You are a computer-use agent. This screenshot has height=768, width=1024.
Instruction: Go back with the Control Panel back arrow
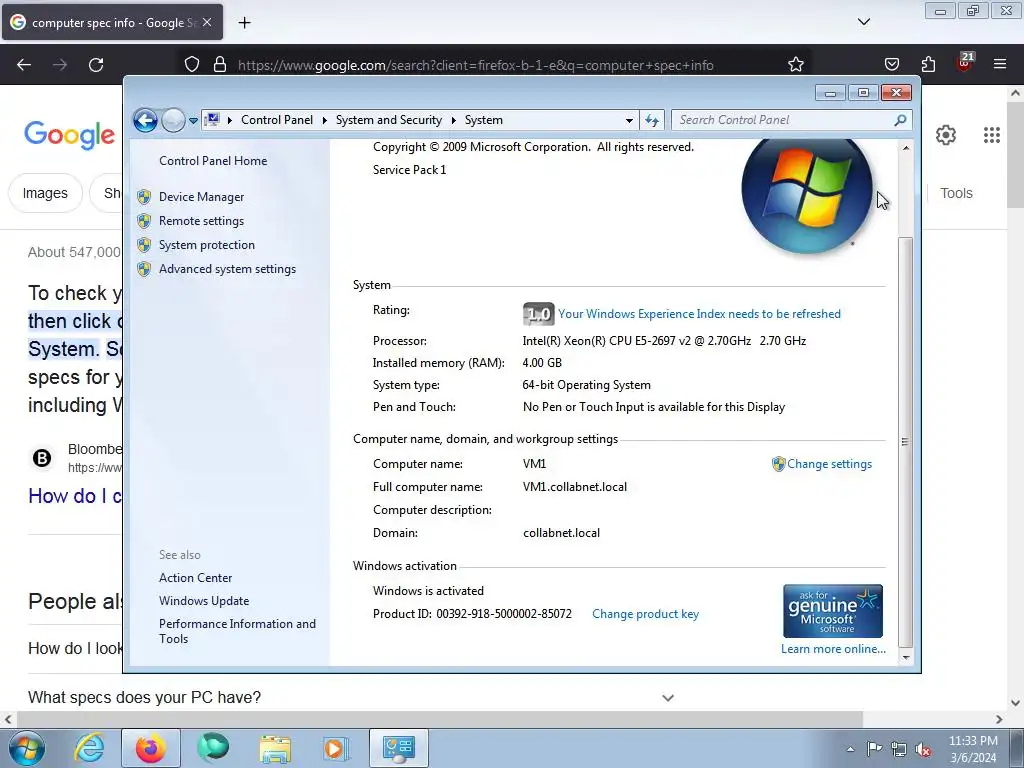(x=145, y=120)
